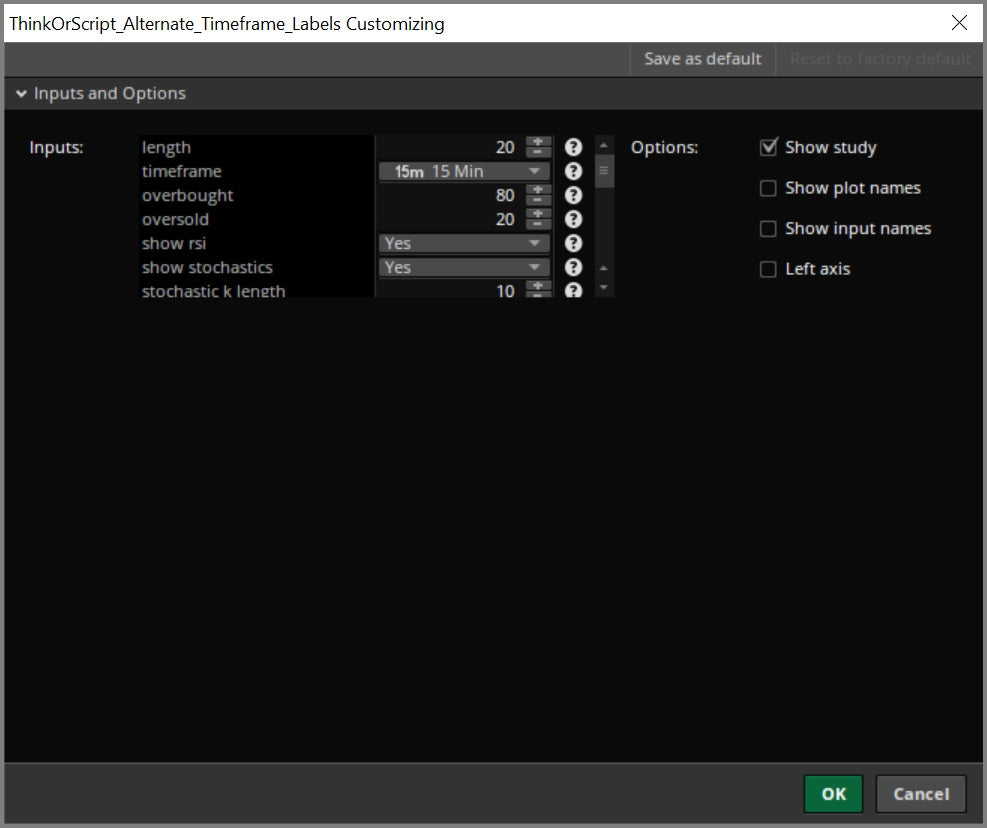
Task: Select the 'show rsi' input name
Action: pyautogui.click(x=174, y=243)
